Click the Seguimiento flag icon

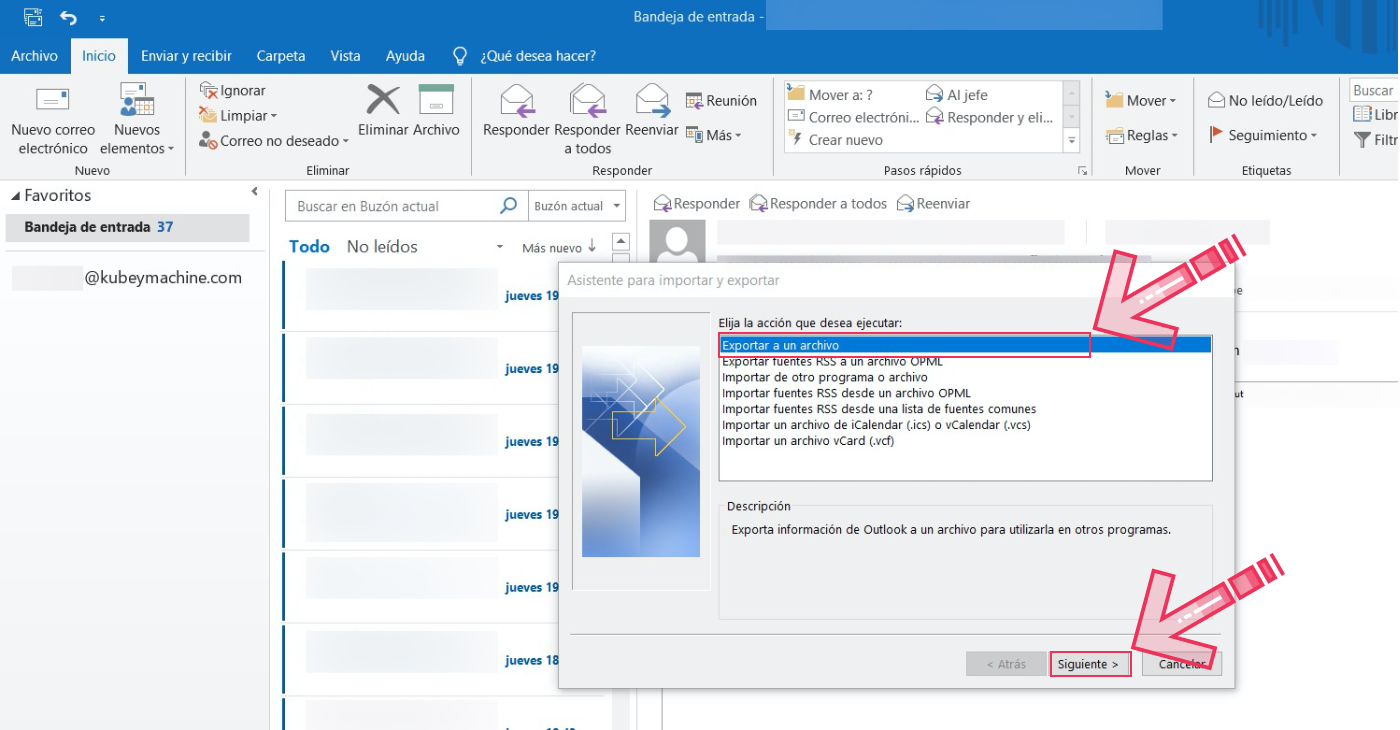1217,134
